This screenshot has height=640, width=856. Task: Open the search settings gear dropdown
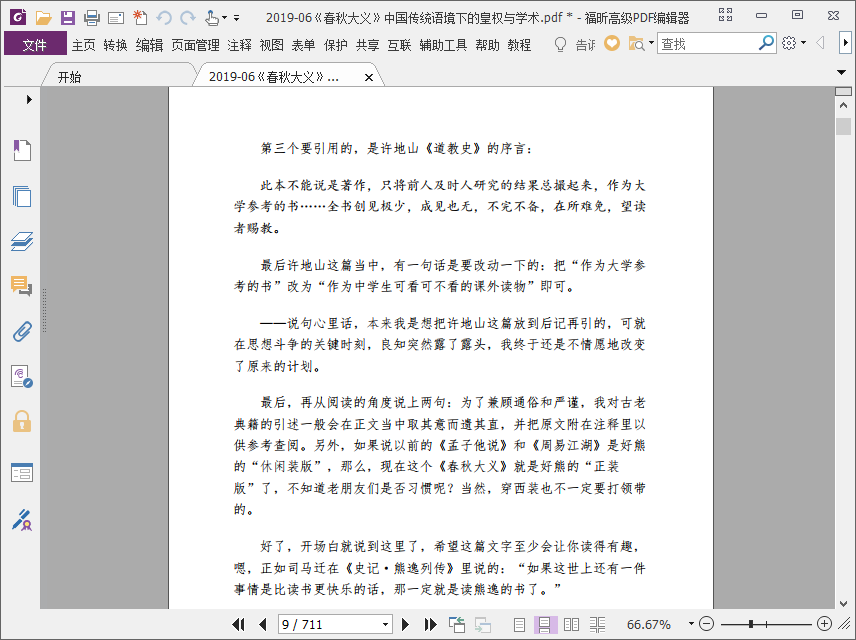pos(793,43)
